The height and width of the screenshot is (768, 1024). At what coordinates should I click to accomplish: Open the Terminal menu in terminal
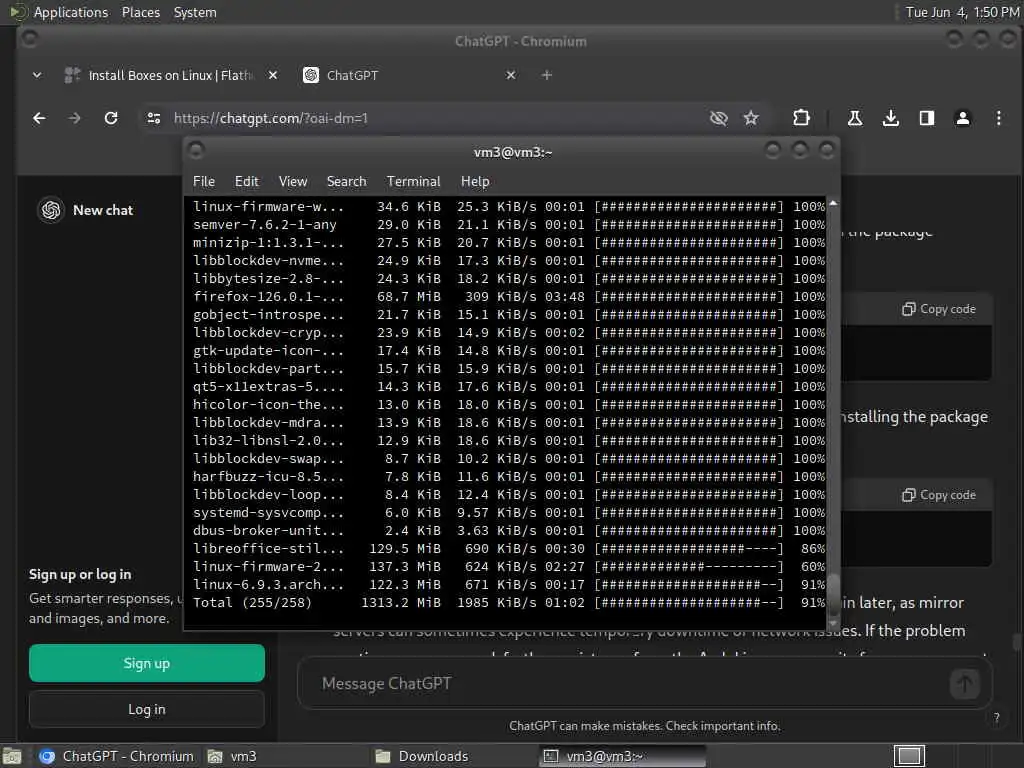tap(413, 182)
